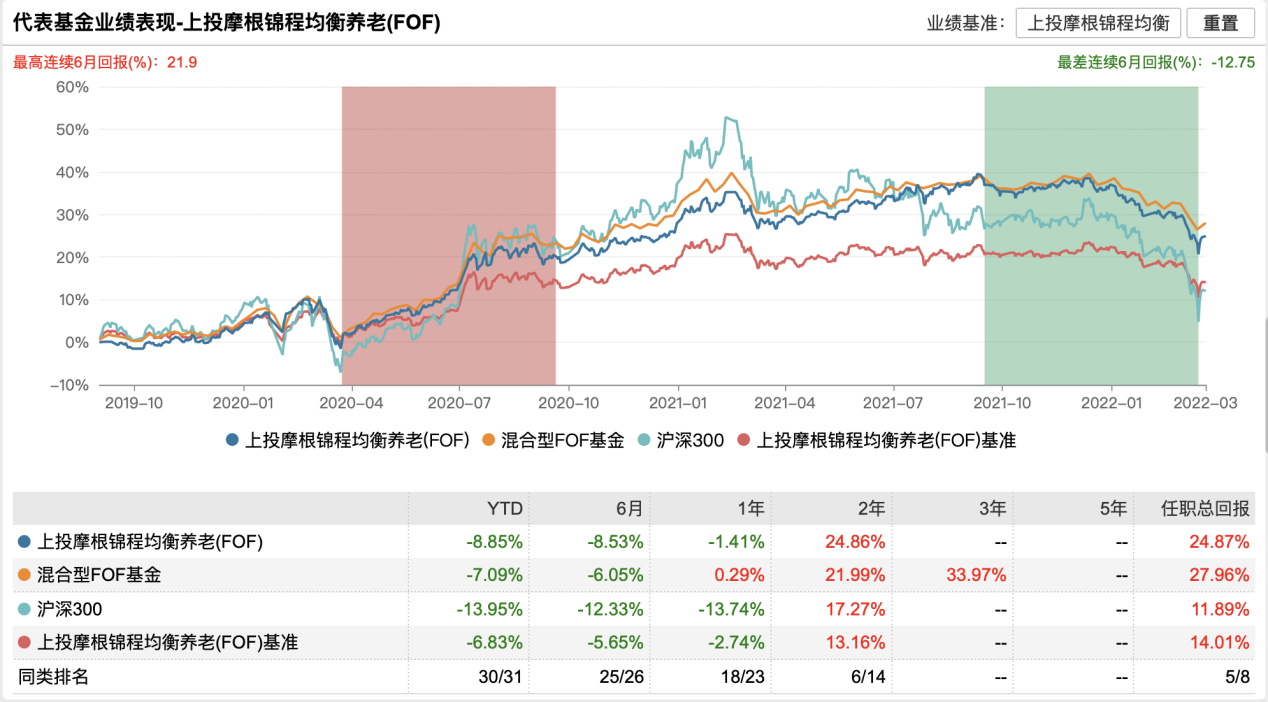Select the 6月 column header
Image resolution: width=1268 pixels, height=702 pixels.
(x=629, y=509)
